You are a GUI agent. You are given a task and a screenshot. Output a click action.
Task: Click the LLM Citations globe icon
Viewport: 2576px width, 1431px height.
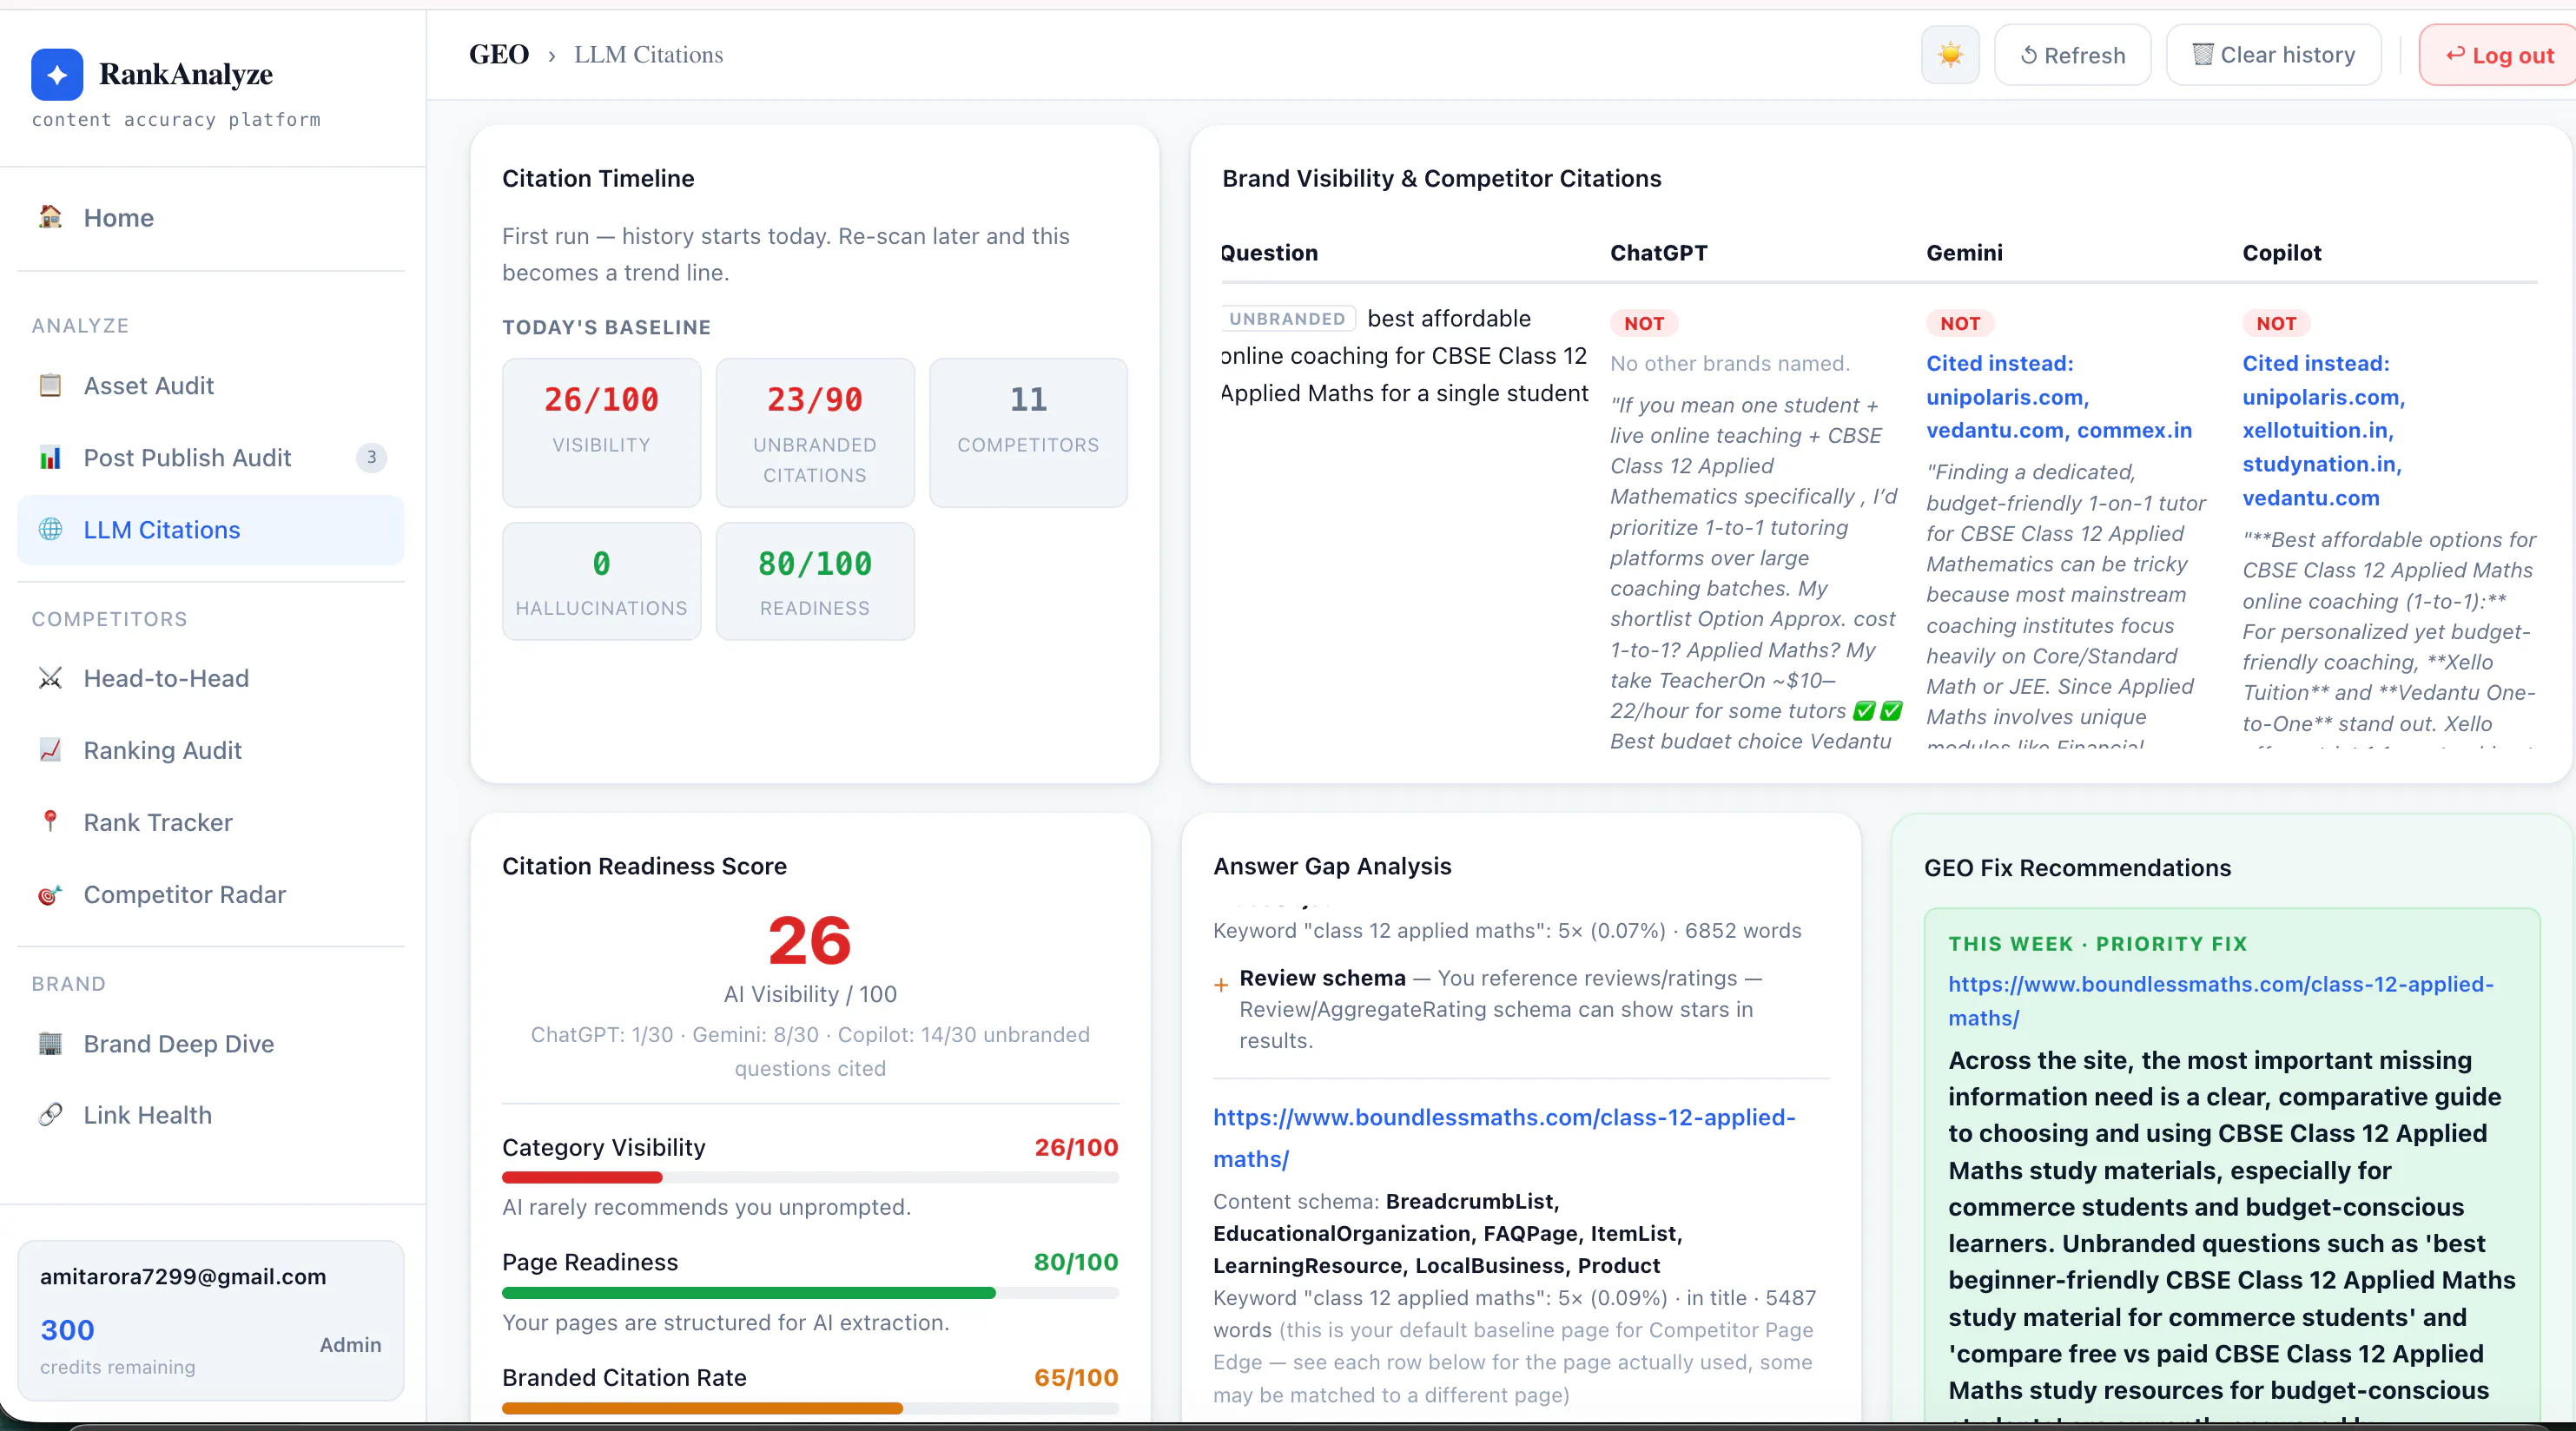tap(50, 529)
